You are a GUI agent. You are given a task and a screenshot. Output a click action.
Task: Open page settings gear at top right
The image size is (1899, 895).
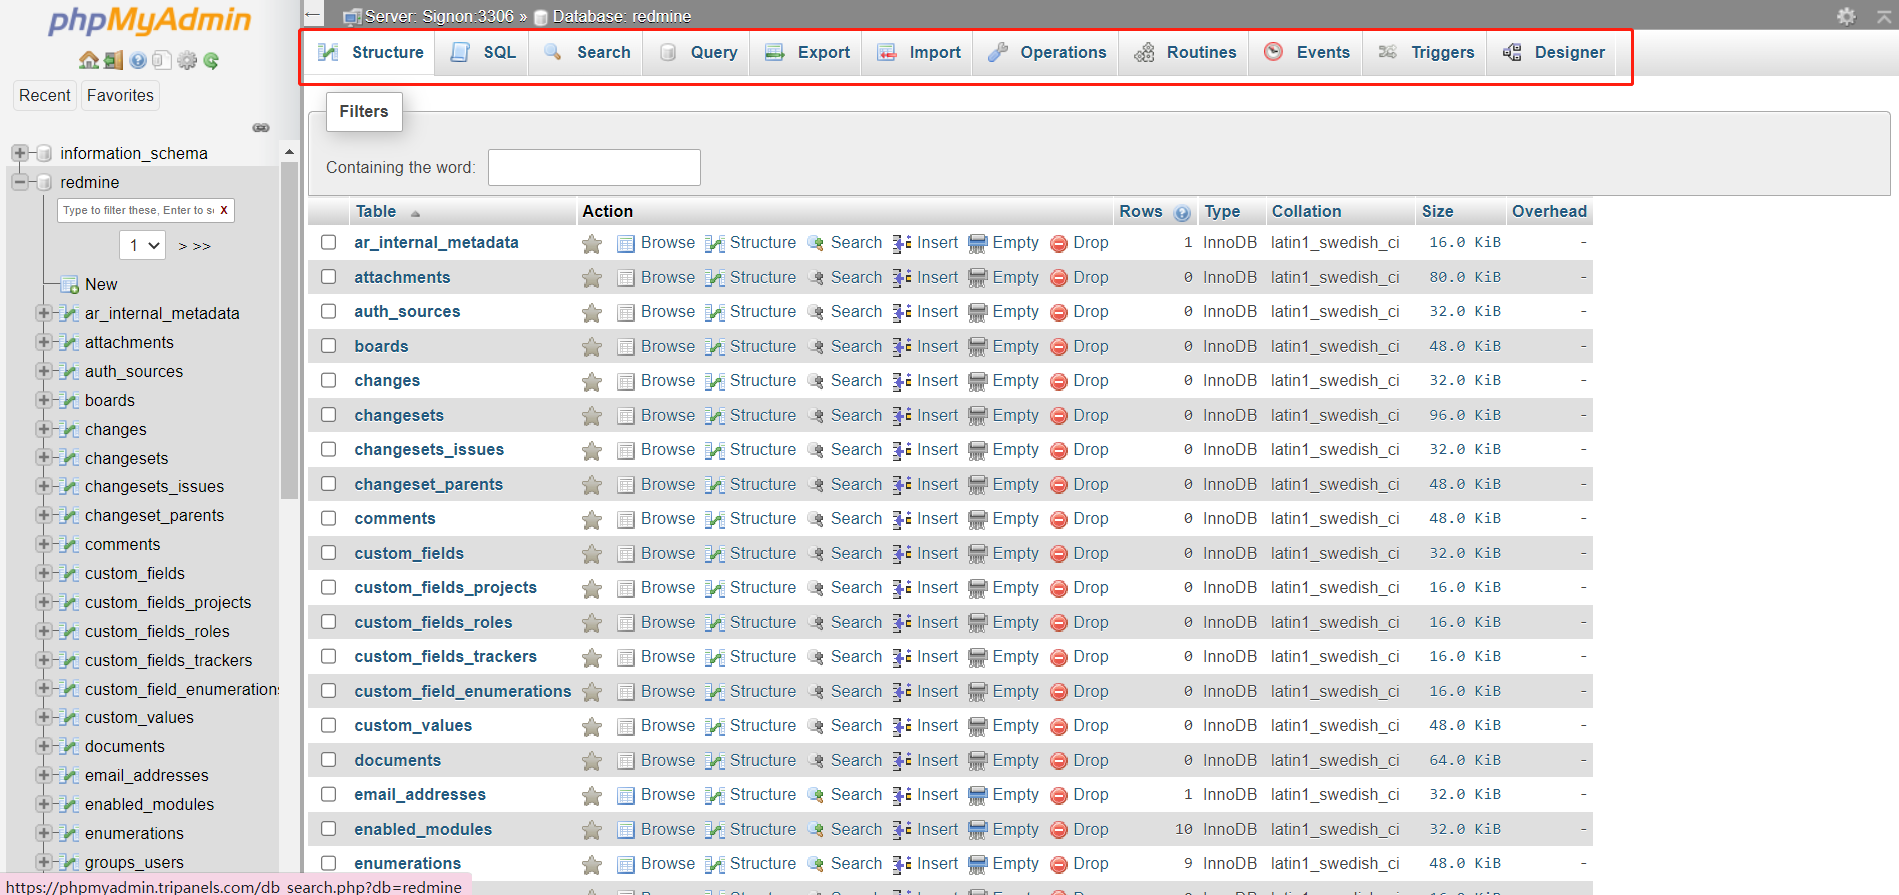click(x=1846, y=16)
